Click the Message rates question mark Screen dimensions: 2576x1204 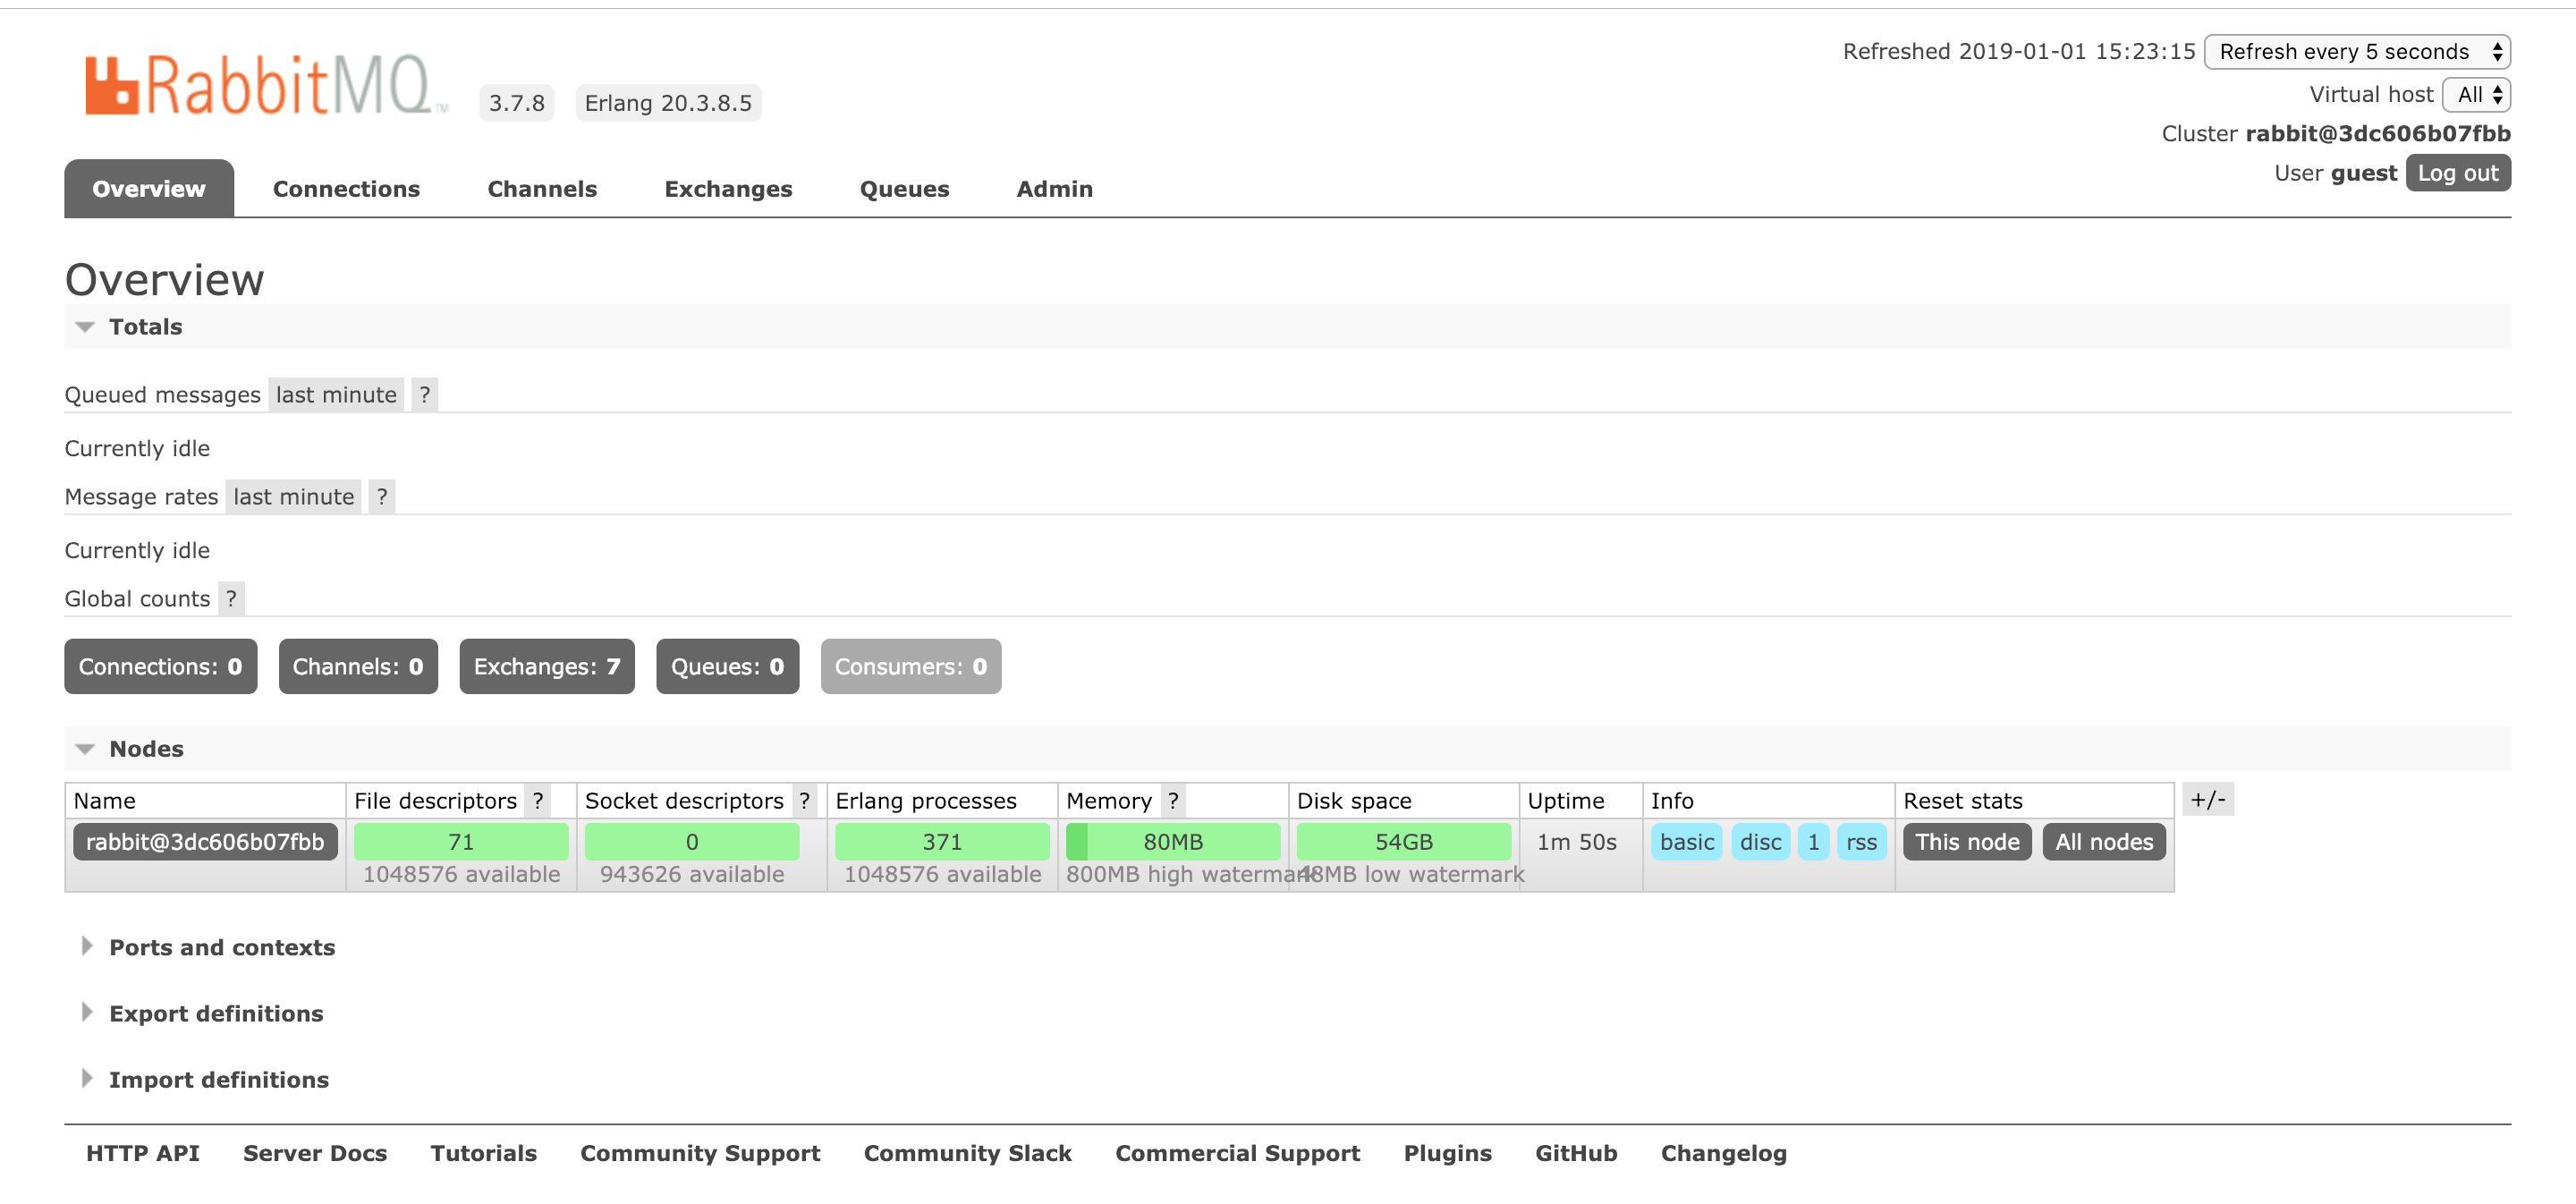click(x=381, y=496)
